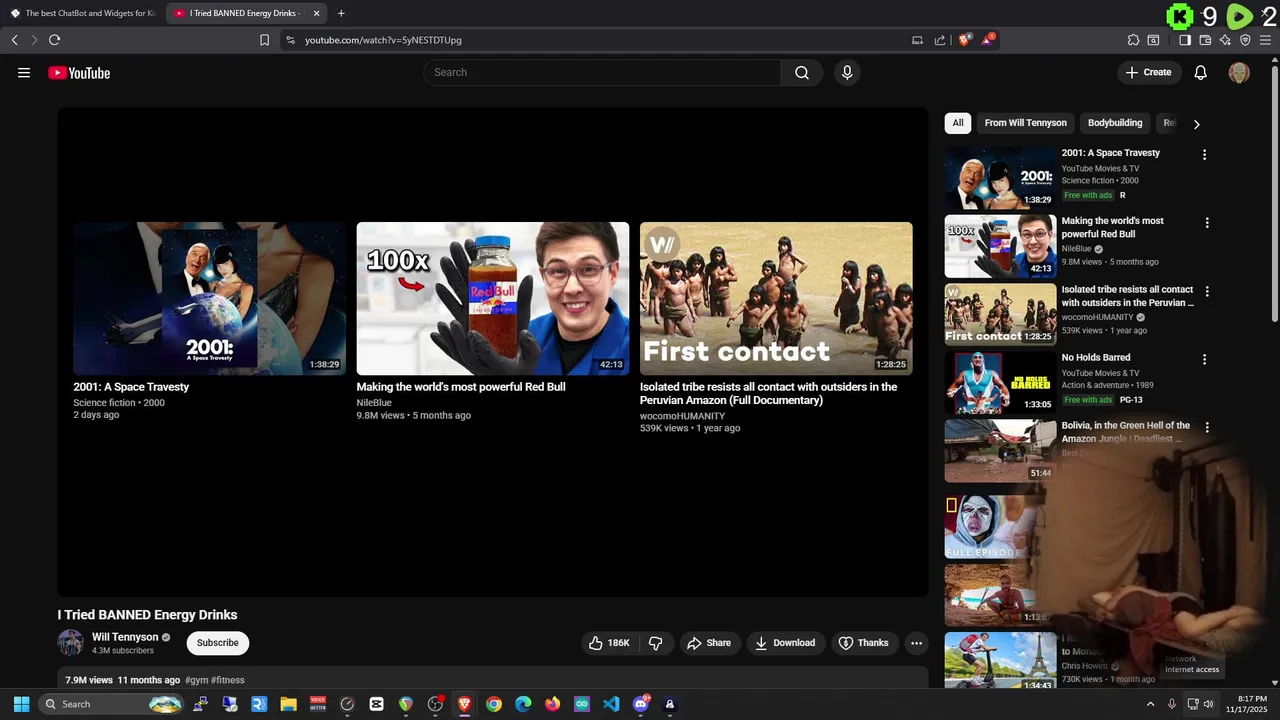Open Brave Leo AI sparkle icon
The image size is (1280, 720).
1225,40
